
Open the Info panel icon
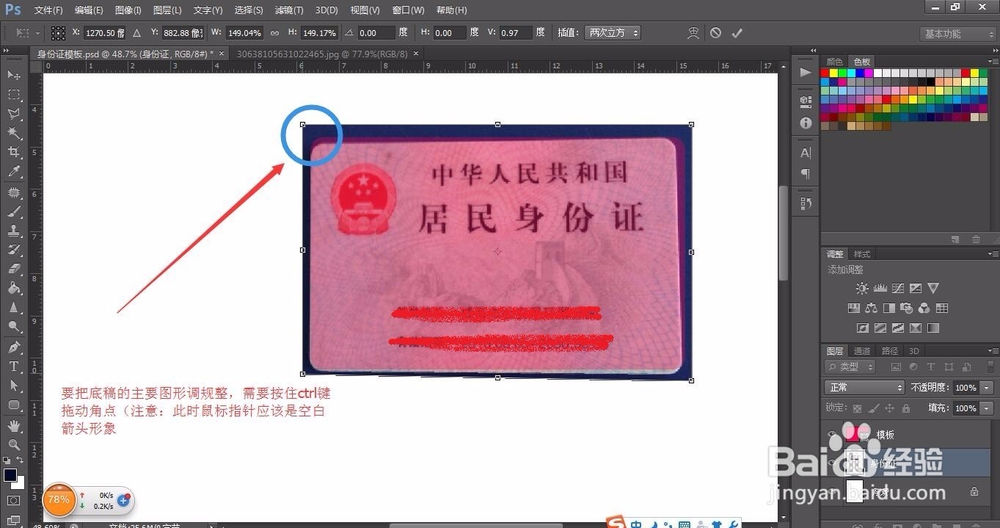(x=805, y=122)
